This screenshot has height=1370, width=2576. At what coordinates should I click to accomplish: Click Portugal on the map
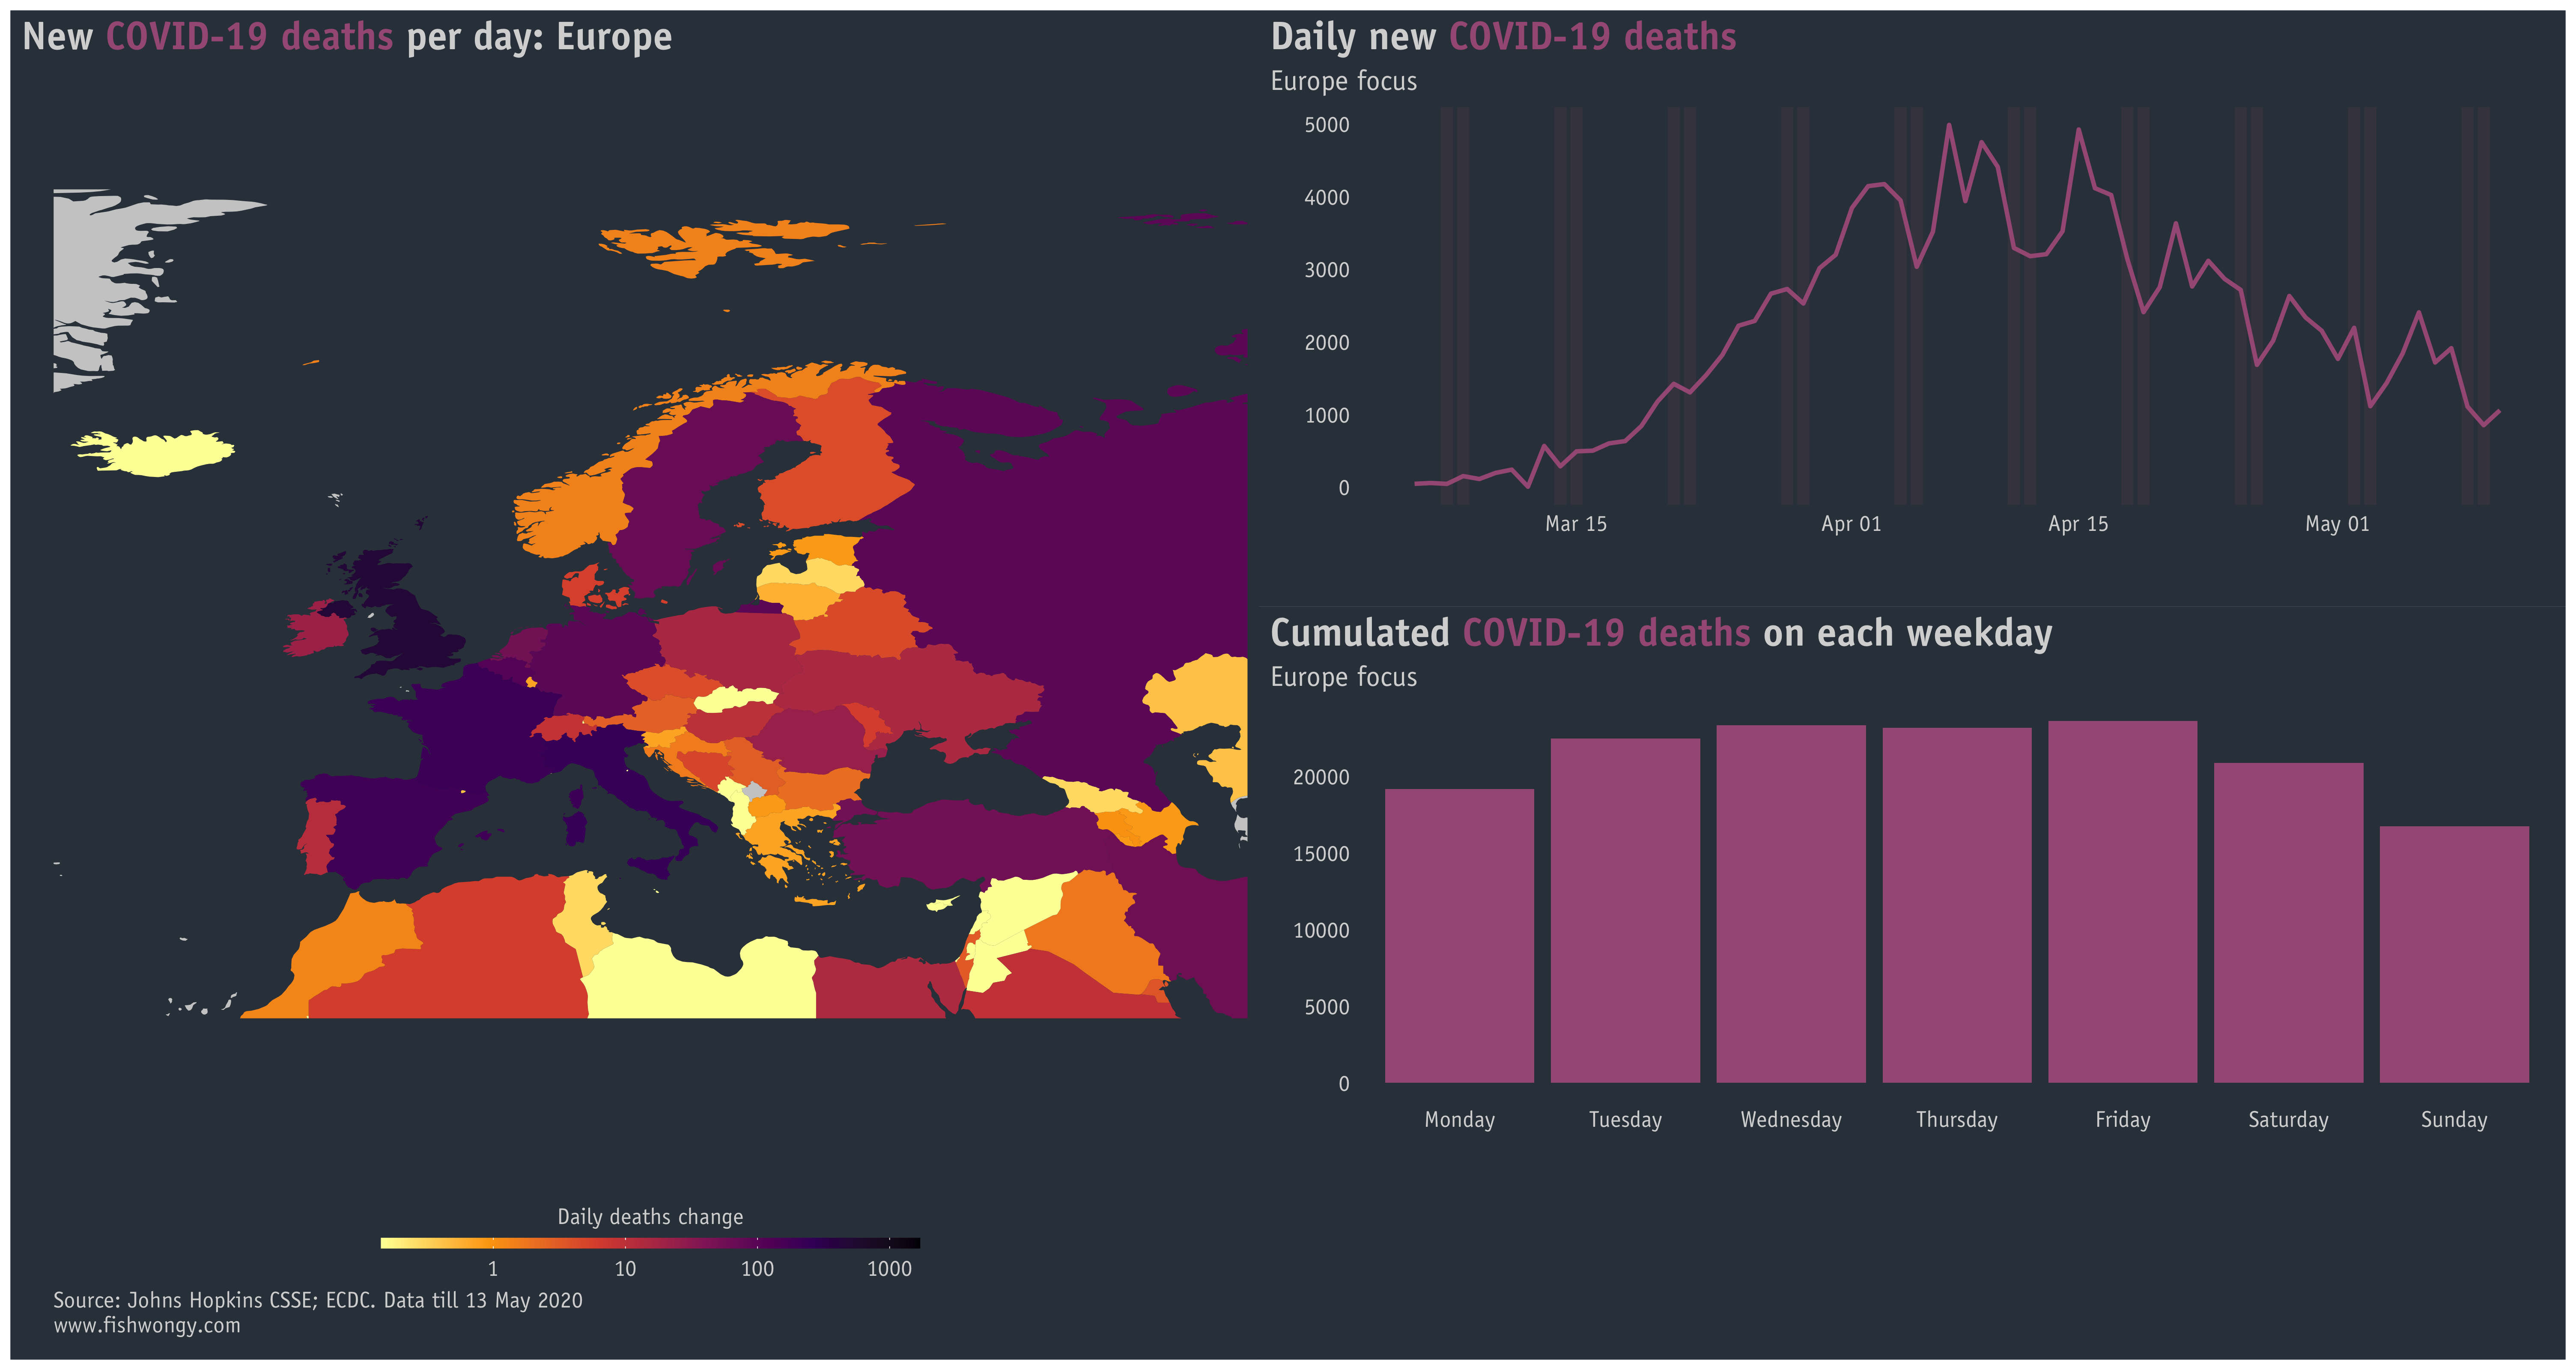point(318,838)
